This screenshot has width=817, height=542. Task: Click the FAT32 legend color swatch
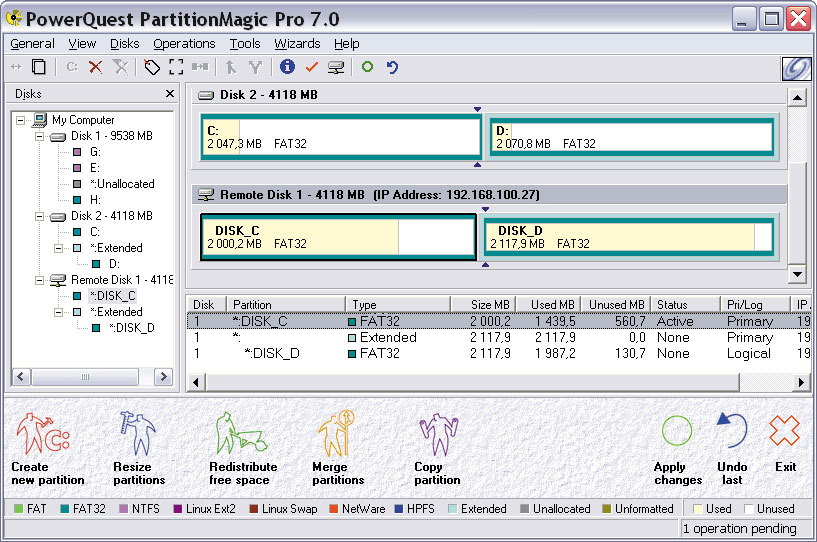(65, 509)
